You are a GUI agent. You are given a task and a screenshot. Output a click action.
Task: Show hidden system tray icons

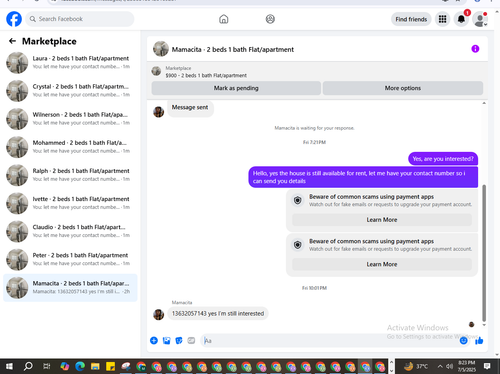click(x=440, y=367)
